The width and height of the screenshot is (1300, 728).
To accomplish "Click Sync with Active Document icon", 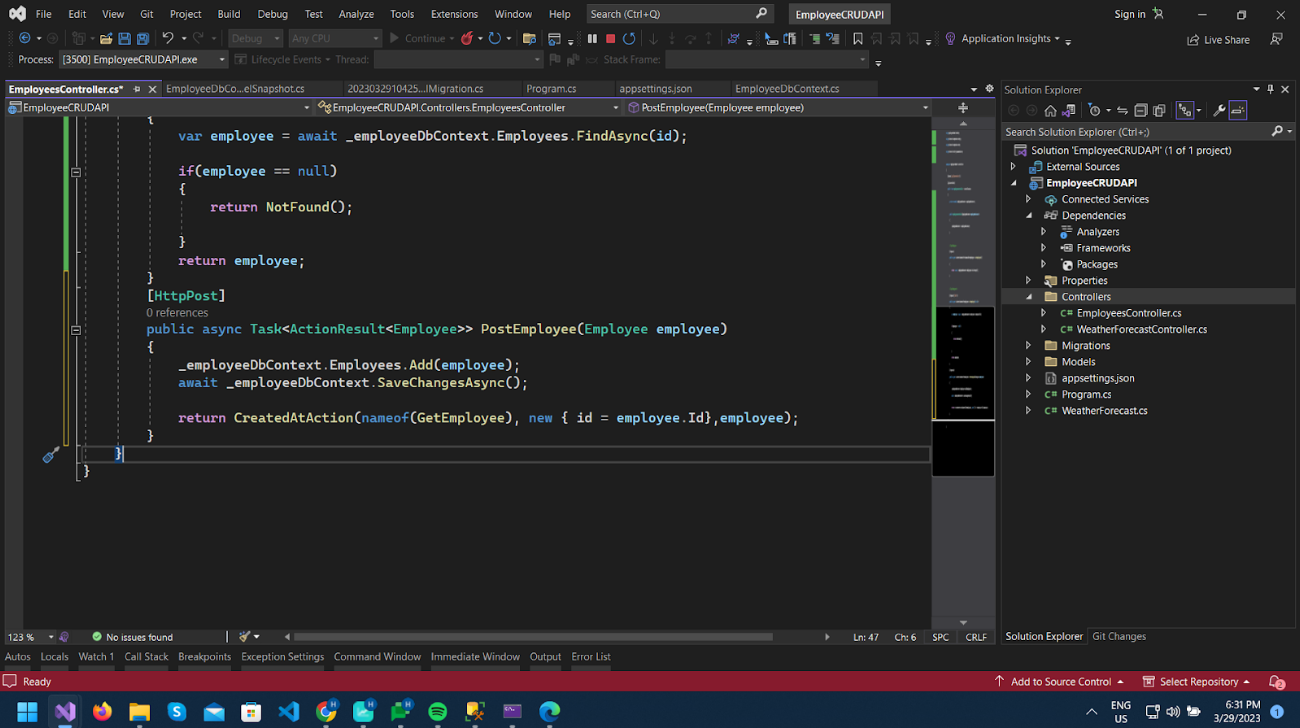I will click(x=1122, y=110).
